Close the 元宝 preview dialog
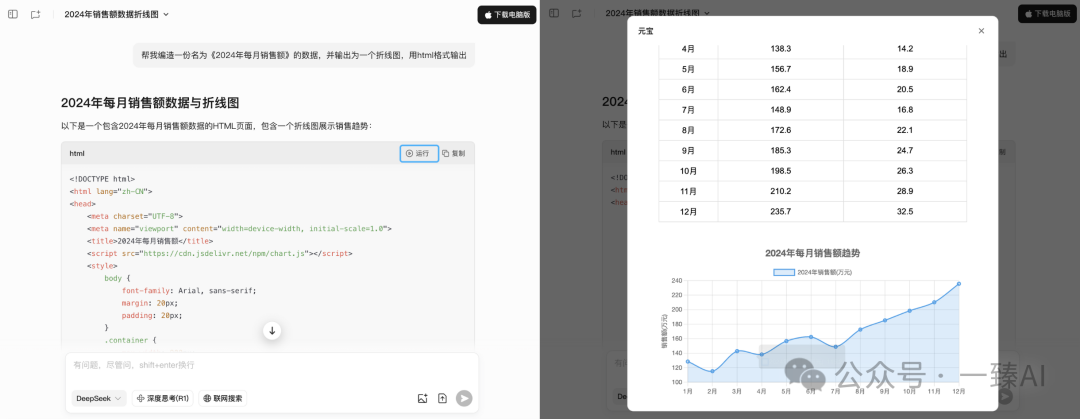The width and height of the screenshot is (1080, 419). (982, 30)
